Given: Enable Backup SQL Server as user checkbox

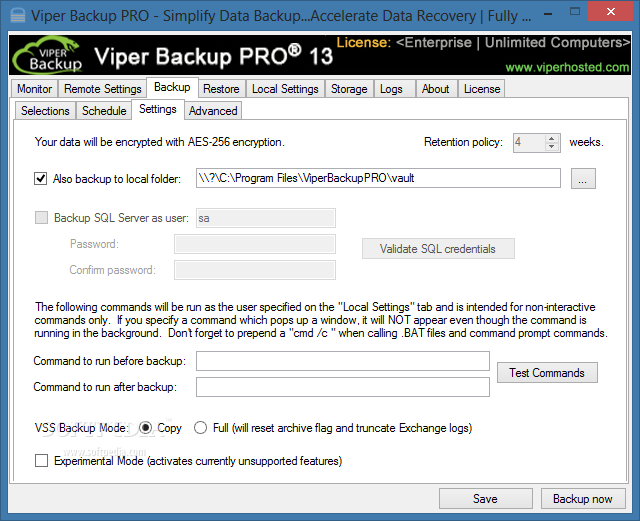Looking at the screenshot, I should [41, 217].
